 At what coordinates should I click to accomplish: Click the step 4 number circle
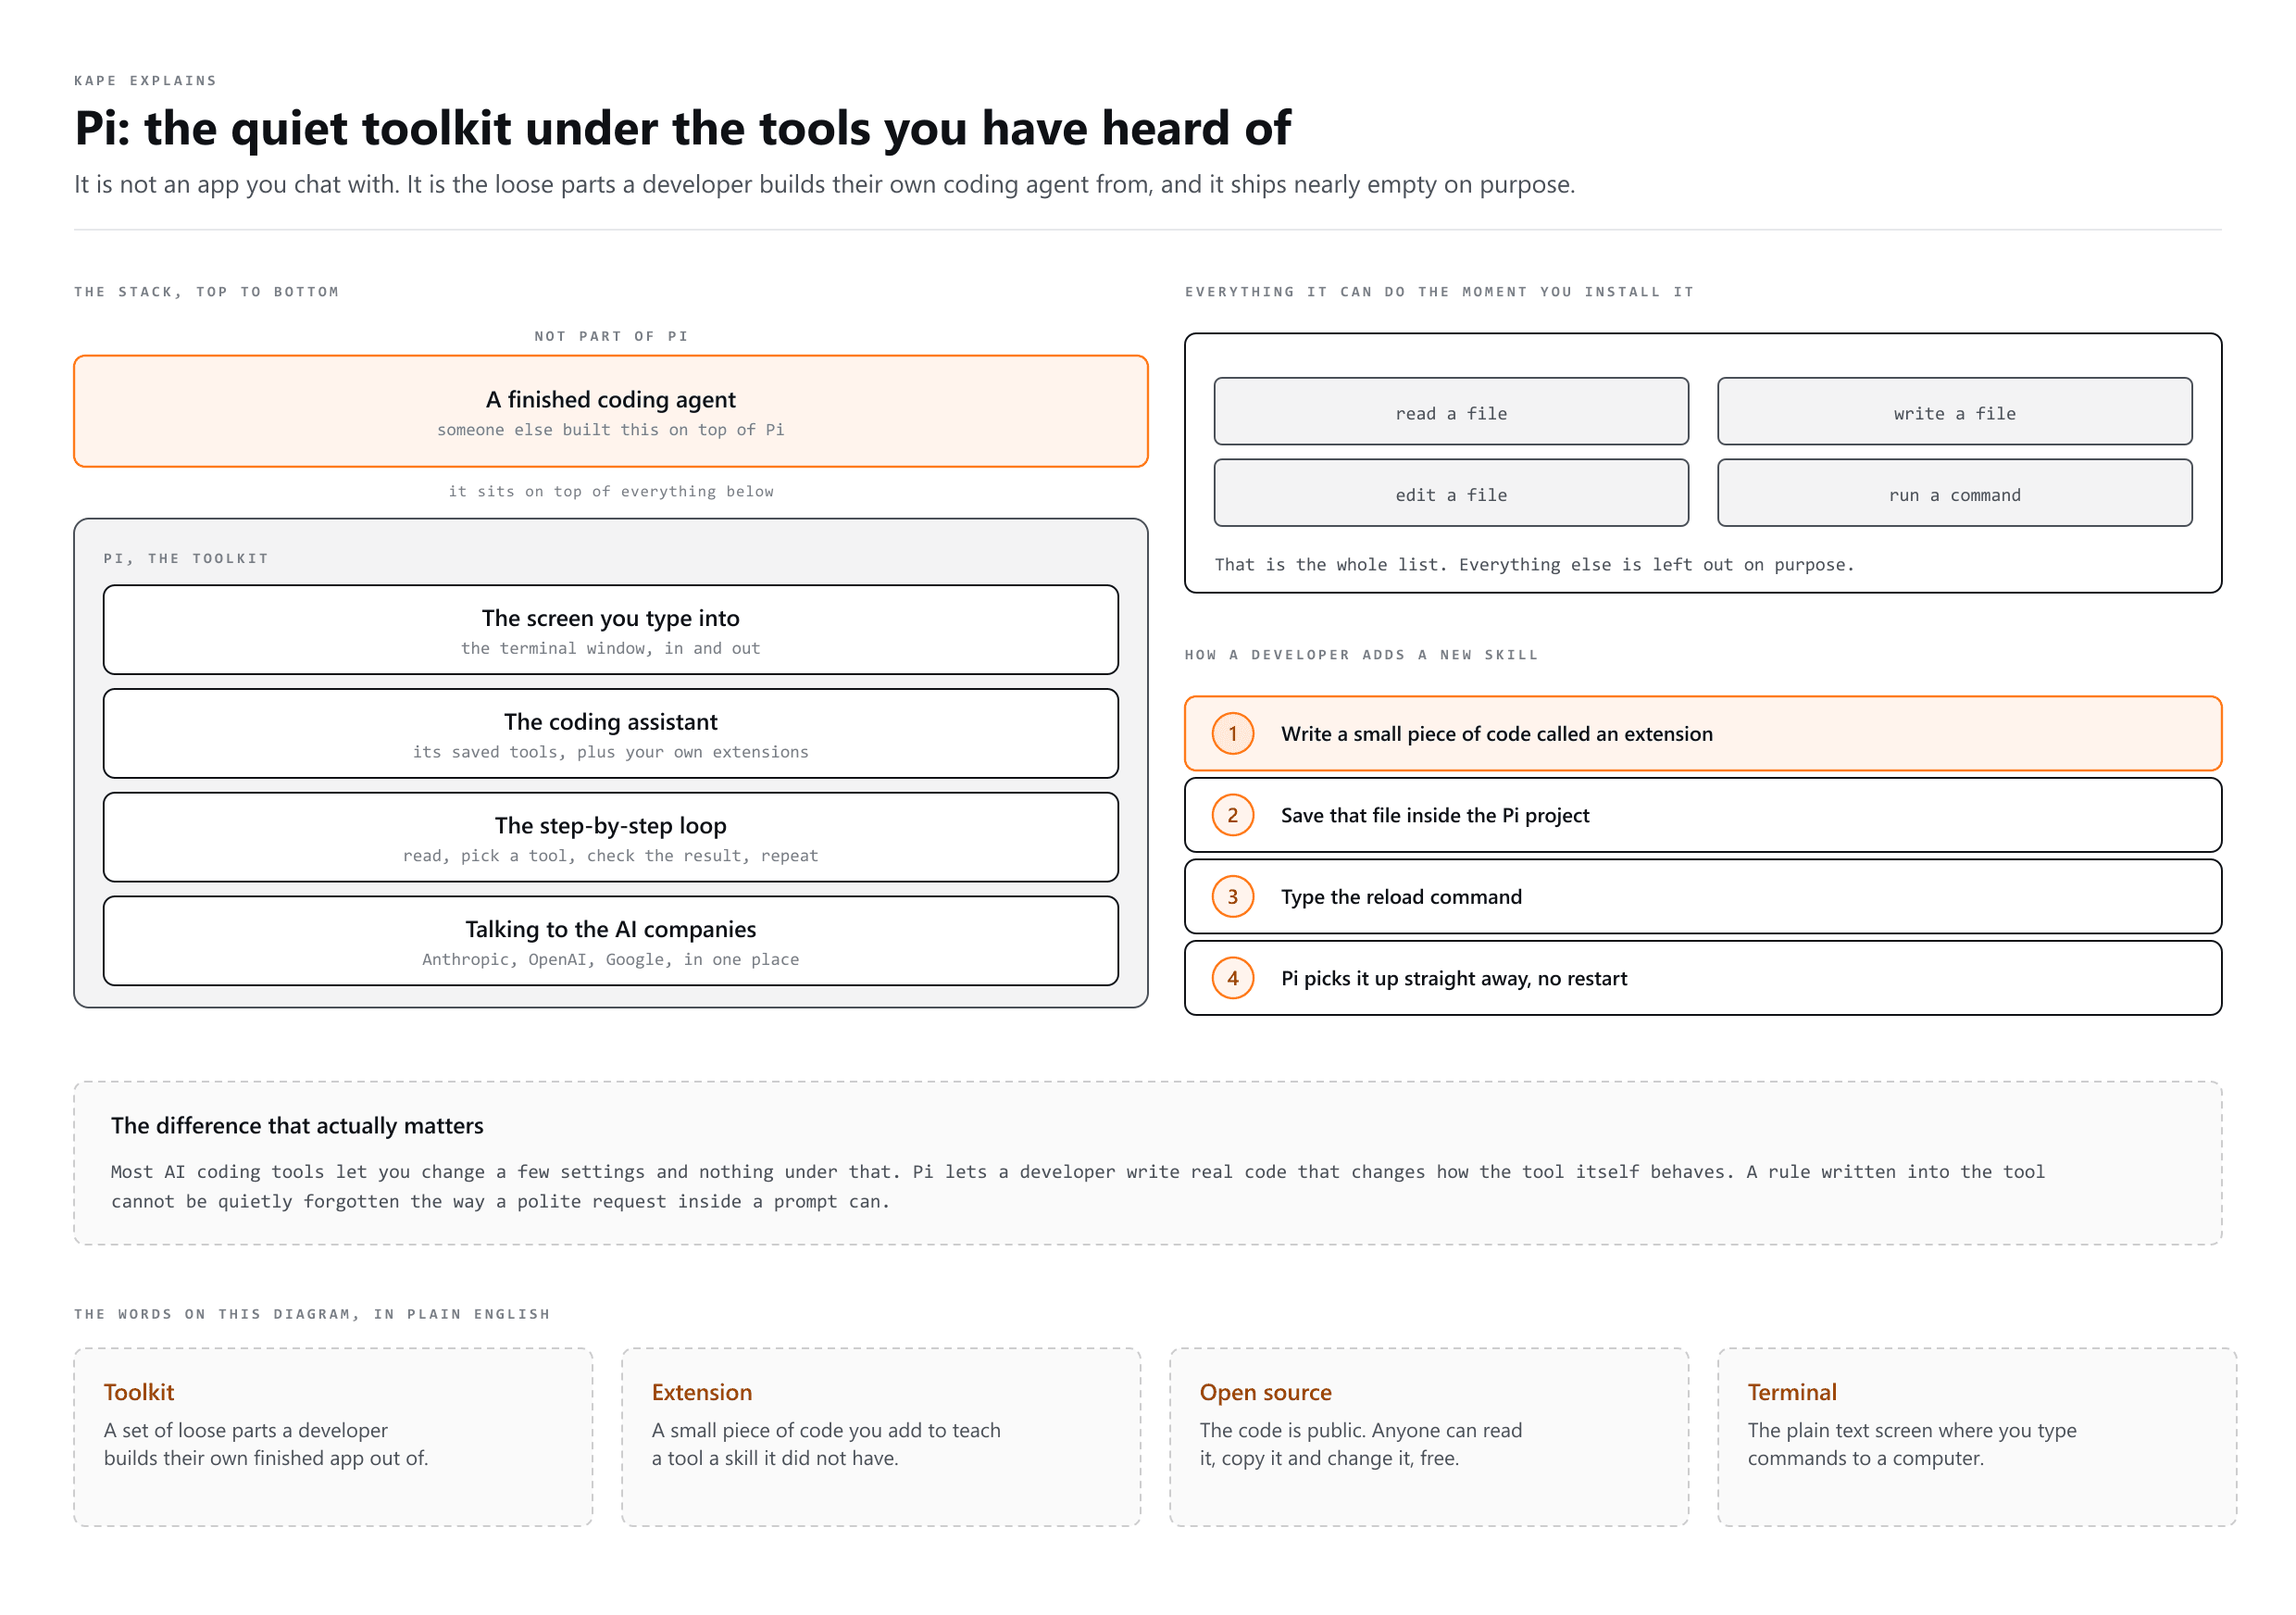pyautogui.click(x=1232, y=978)
